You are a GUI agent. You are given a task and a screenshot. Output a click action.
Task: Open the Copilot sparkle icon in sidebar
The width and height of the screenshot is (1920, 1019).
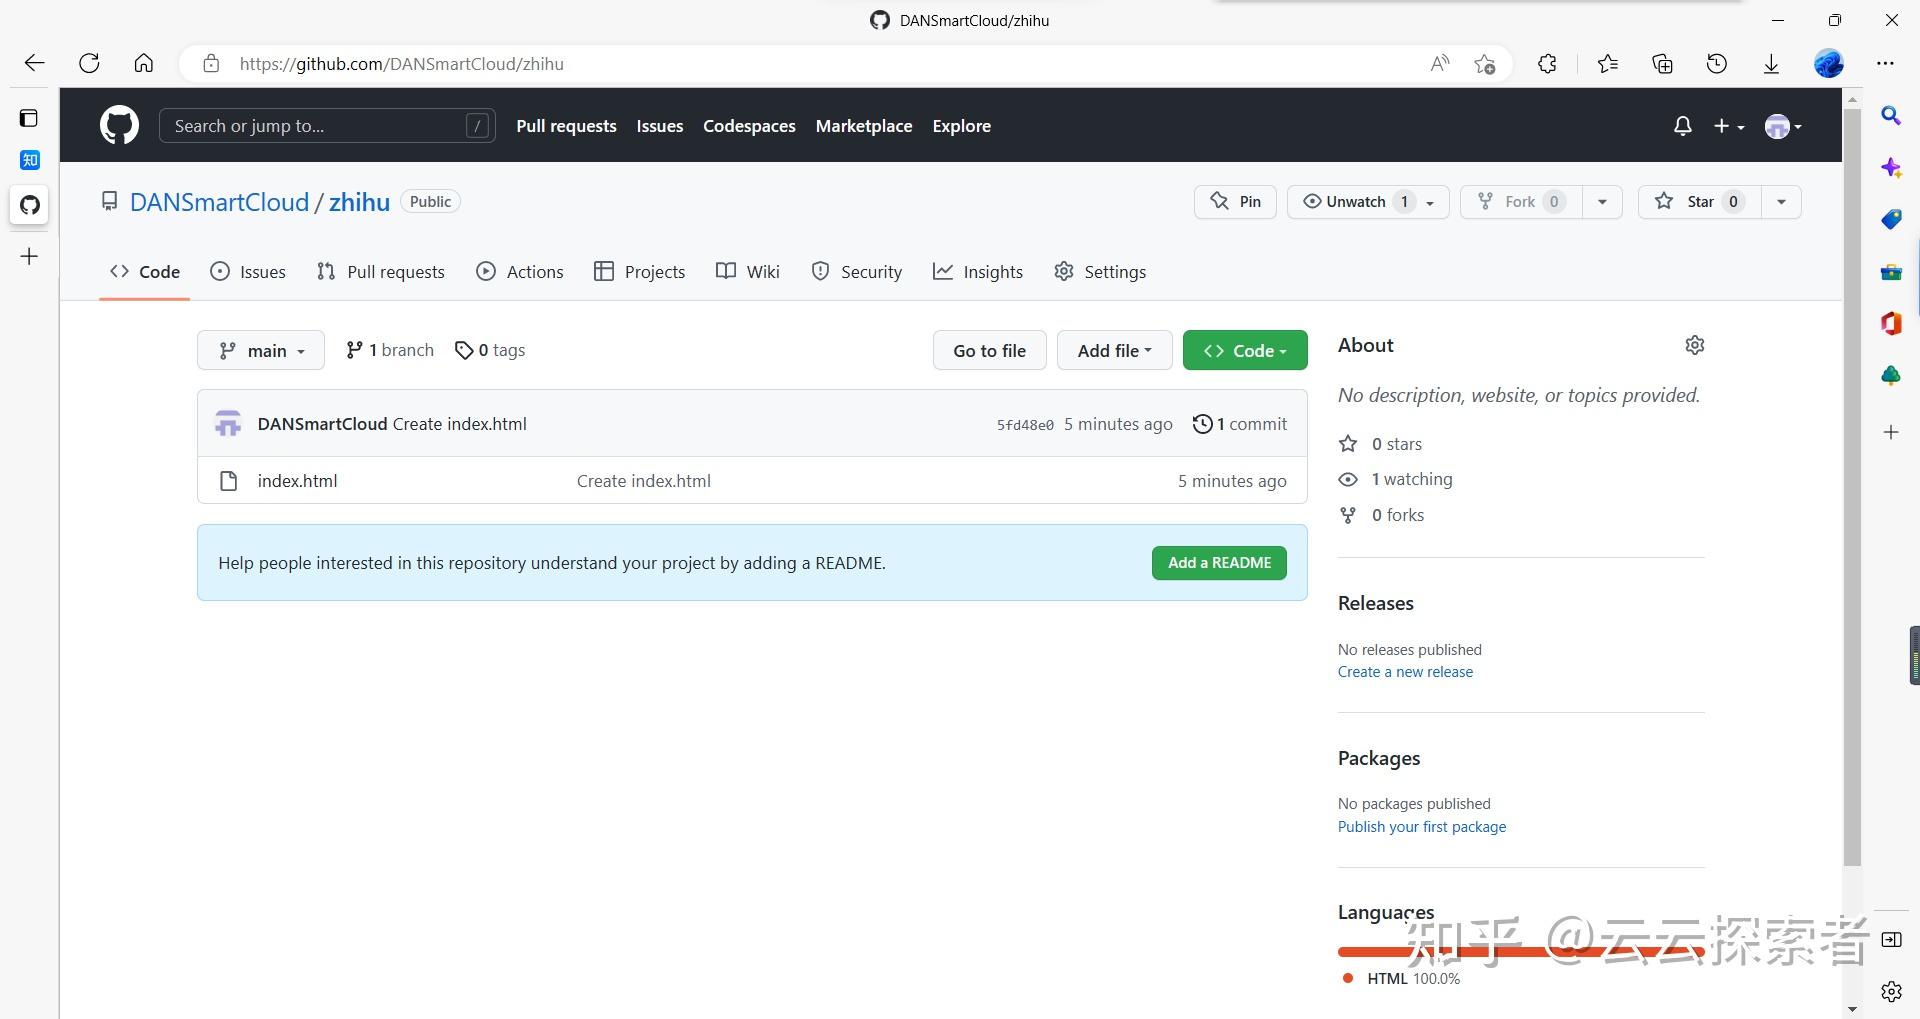(x=1891, y=167)
